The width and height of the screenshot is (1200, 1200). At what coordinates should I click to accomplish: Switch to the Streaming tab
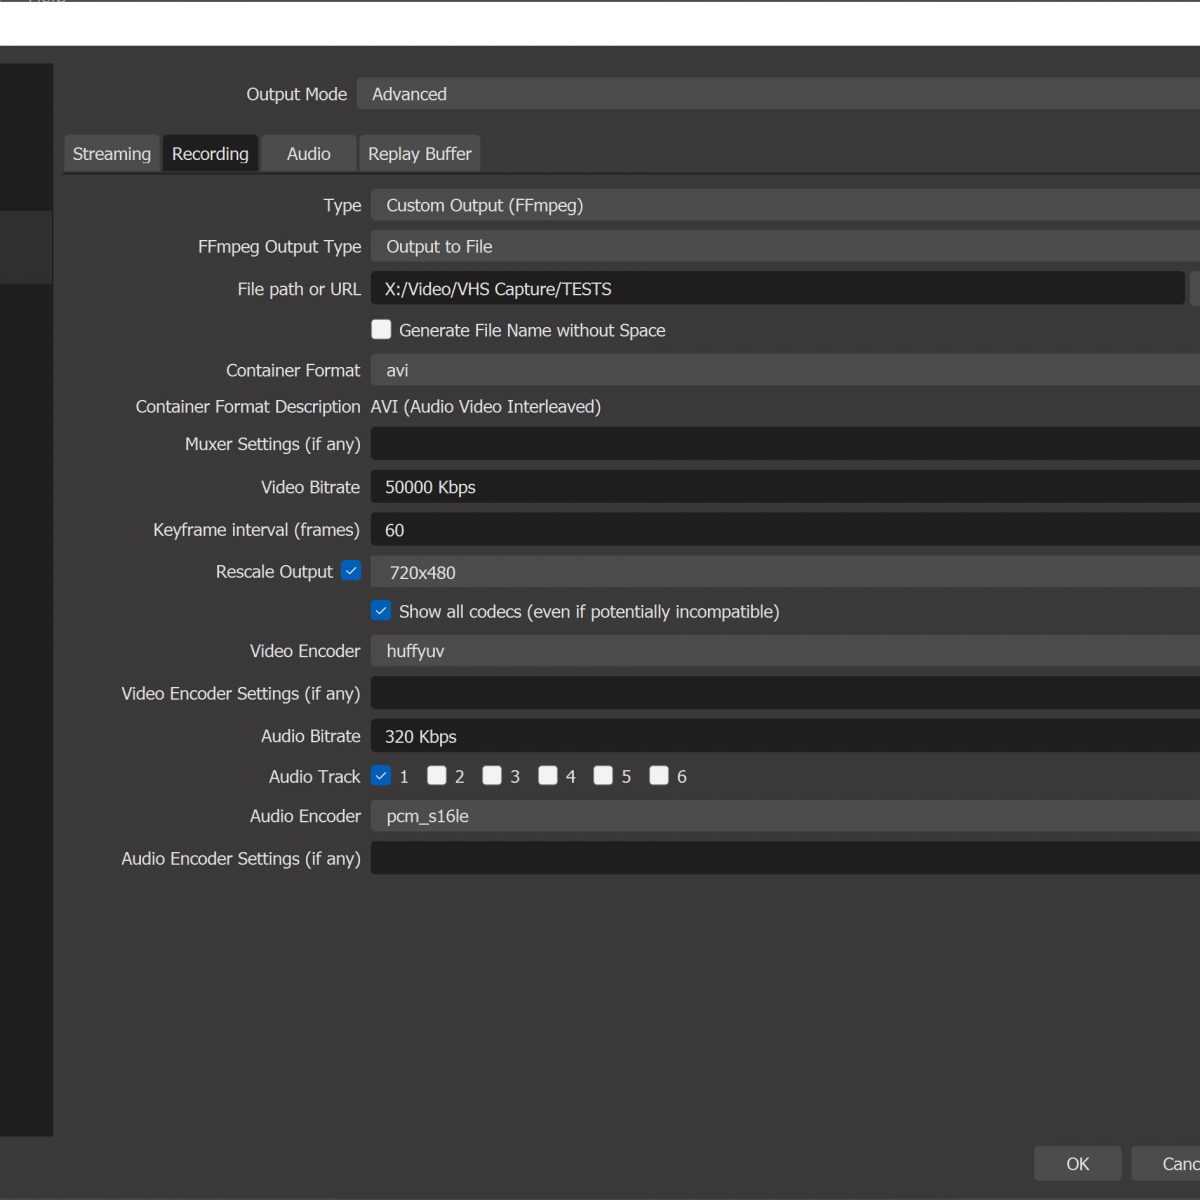111,154
